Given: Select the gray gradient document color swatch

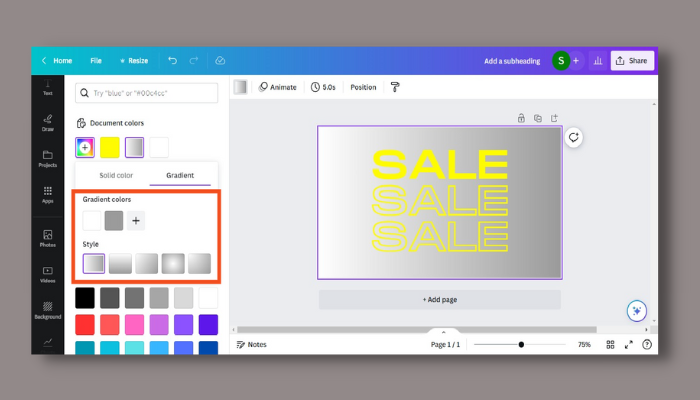Looking at the screenshot, I should (x=134, y=147).
